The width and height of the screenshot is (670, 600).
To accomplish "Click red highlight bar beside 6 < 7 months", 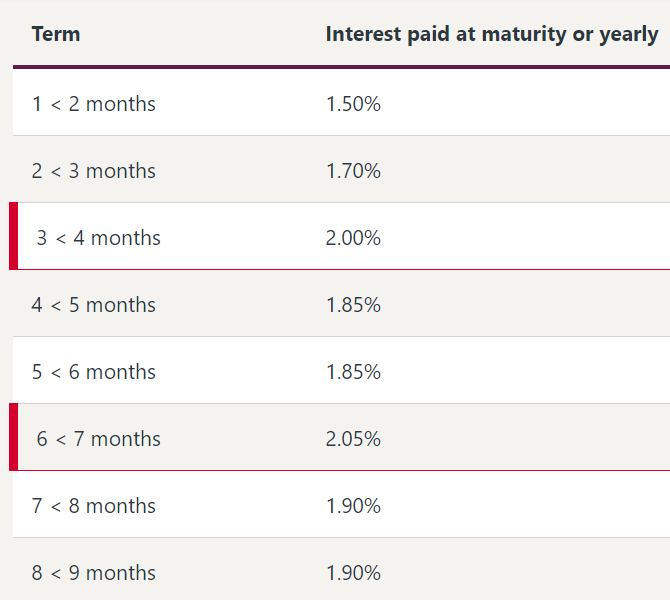I will [13, 437].
